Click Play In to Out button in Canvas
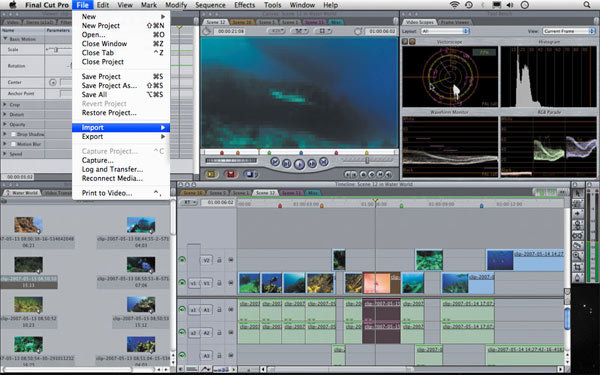600x375 pixels. tap(287, 164)
